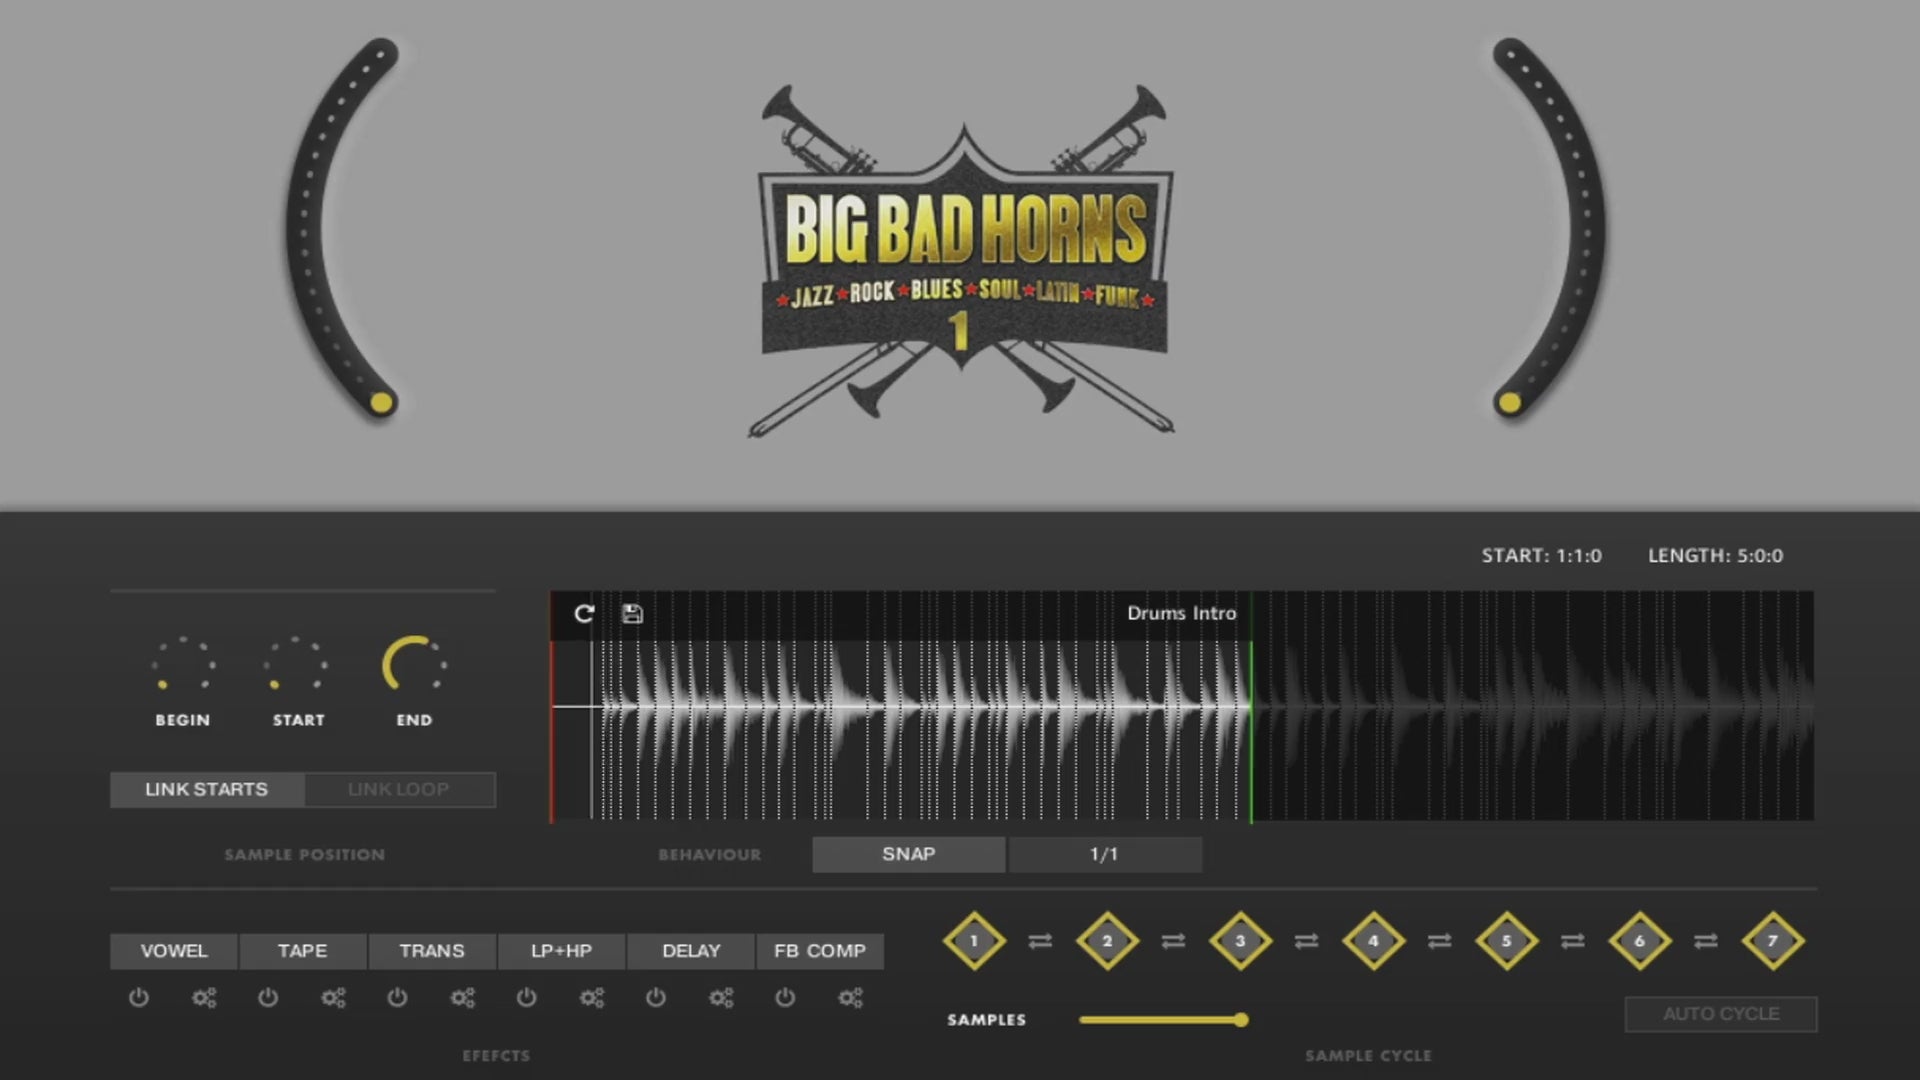This screenshot has width=1920, height=1080.
Task: Toggle the VOWEL effect power icon
Action: tap(139, 997)
